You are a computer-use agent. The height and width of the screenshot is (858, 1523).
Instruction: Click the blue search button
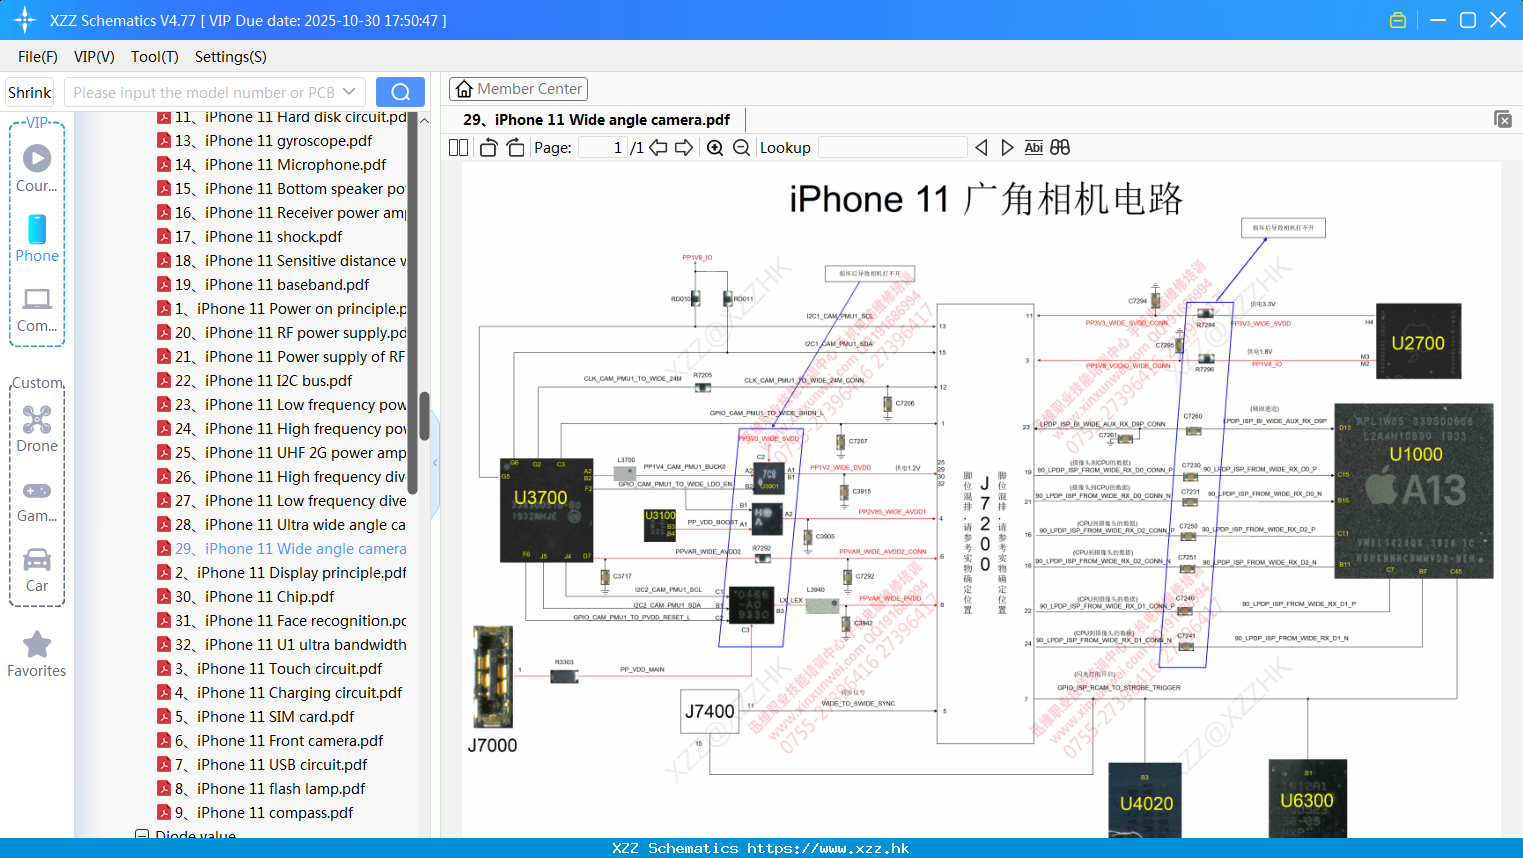(400, 92)
